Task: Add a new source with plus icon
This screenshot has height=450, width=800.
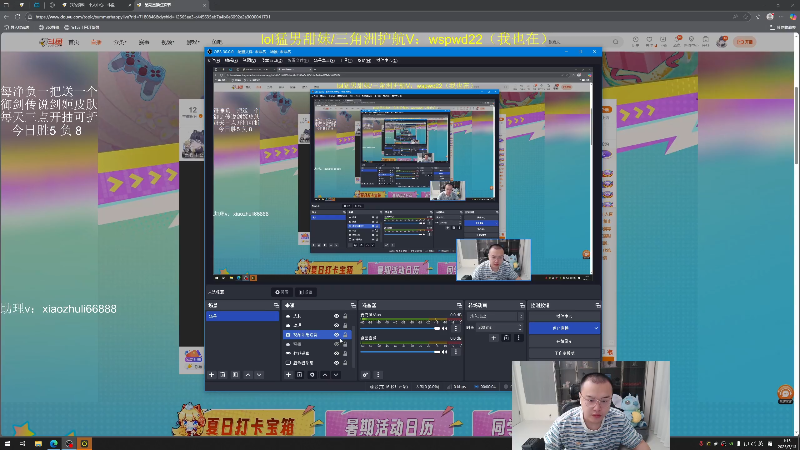Action: click(288, 374)
